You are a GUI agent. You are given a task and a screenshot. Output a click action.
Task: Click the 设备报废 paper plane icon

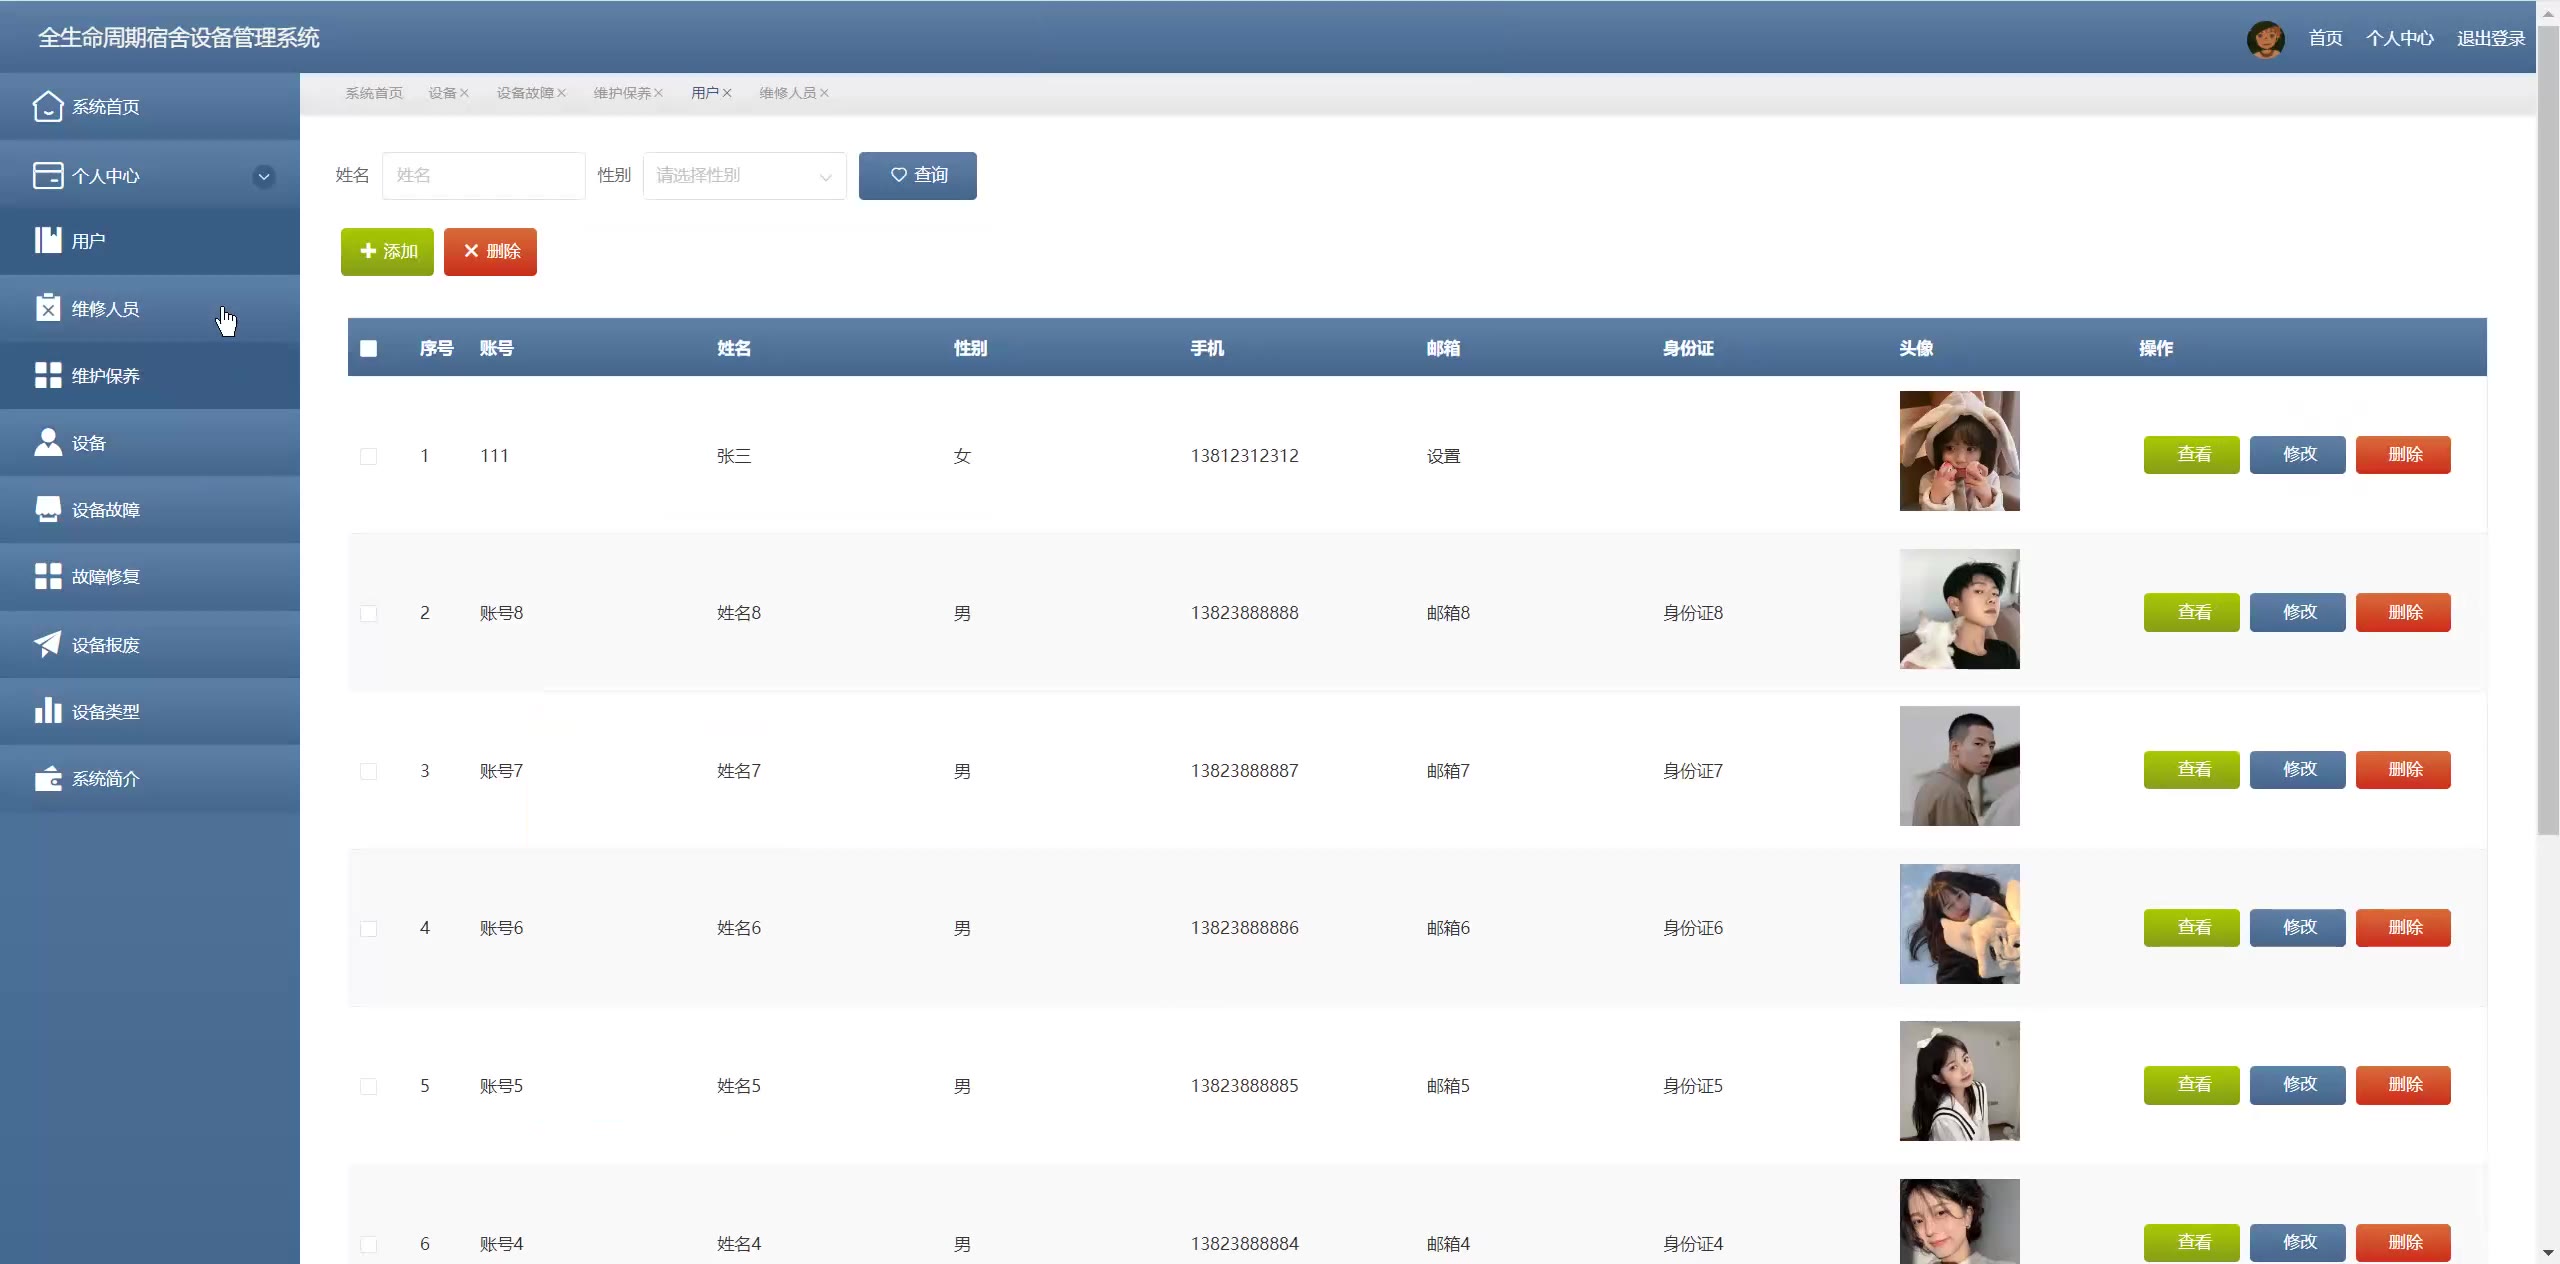tap(47, 644)
